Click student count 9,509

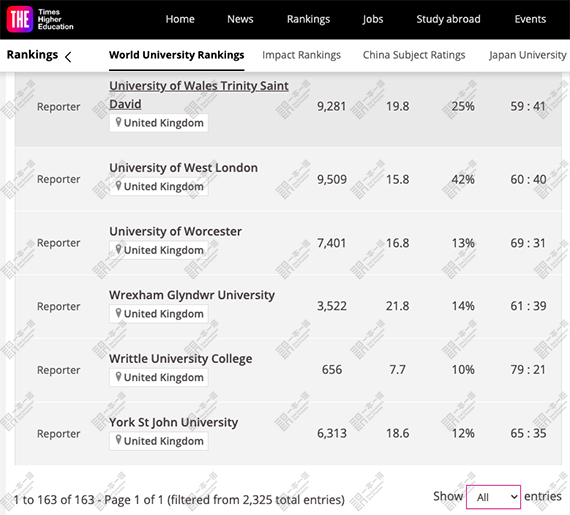(332, 179)
